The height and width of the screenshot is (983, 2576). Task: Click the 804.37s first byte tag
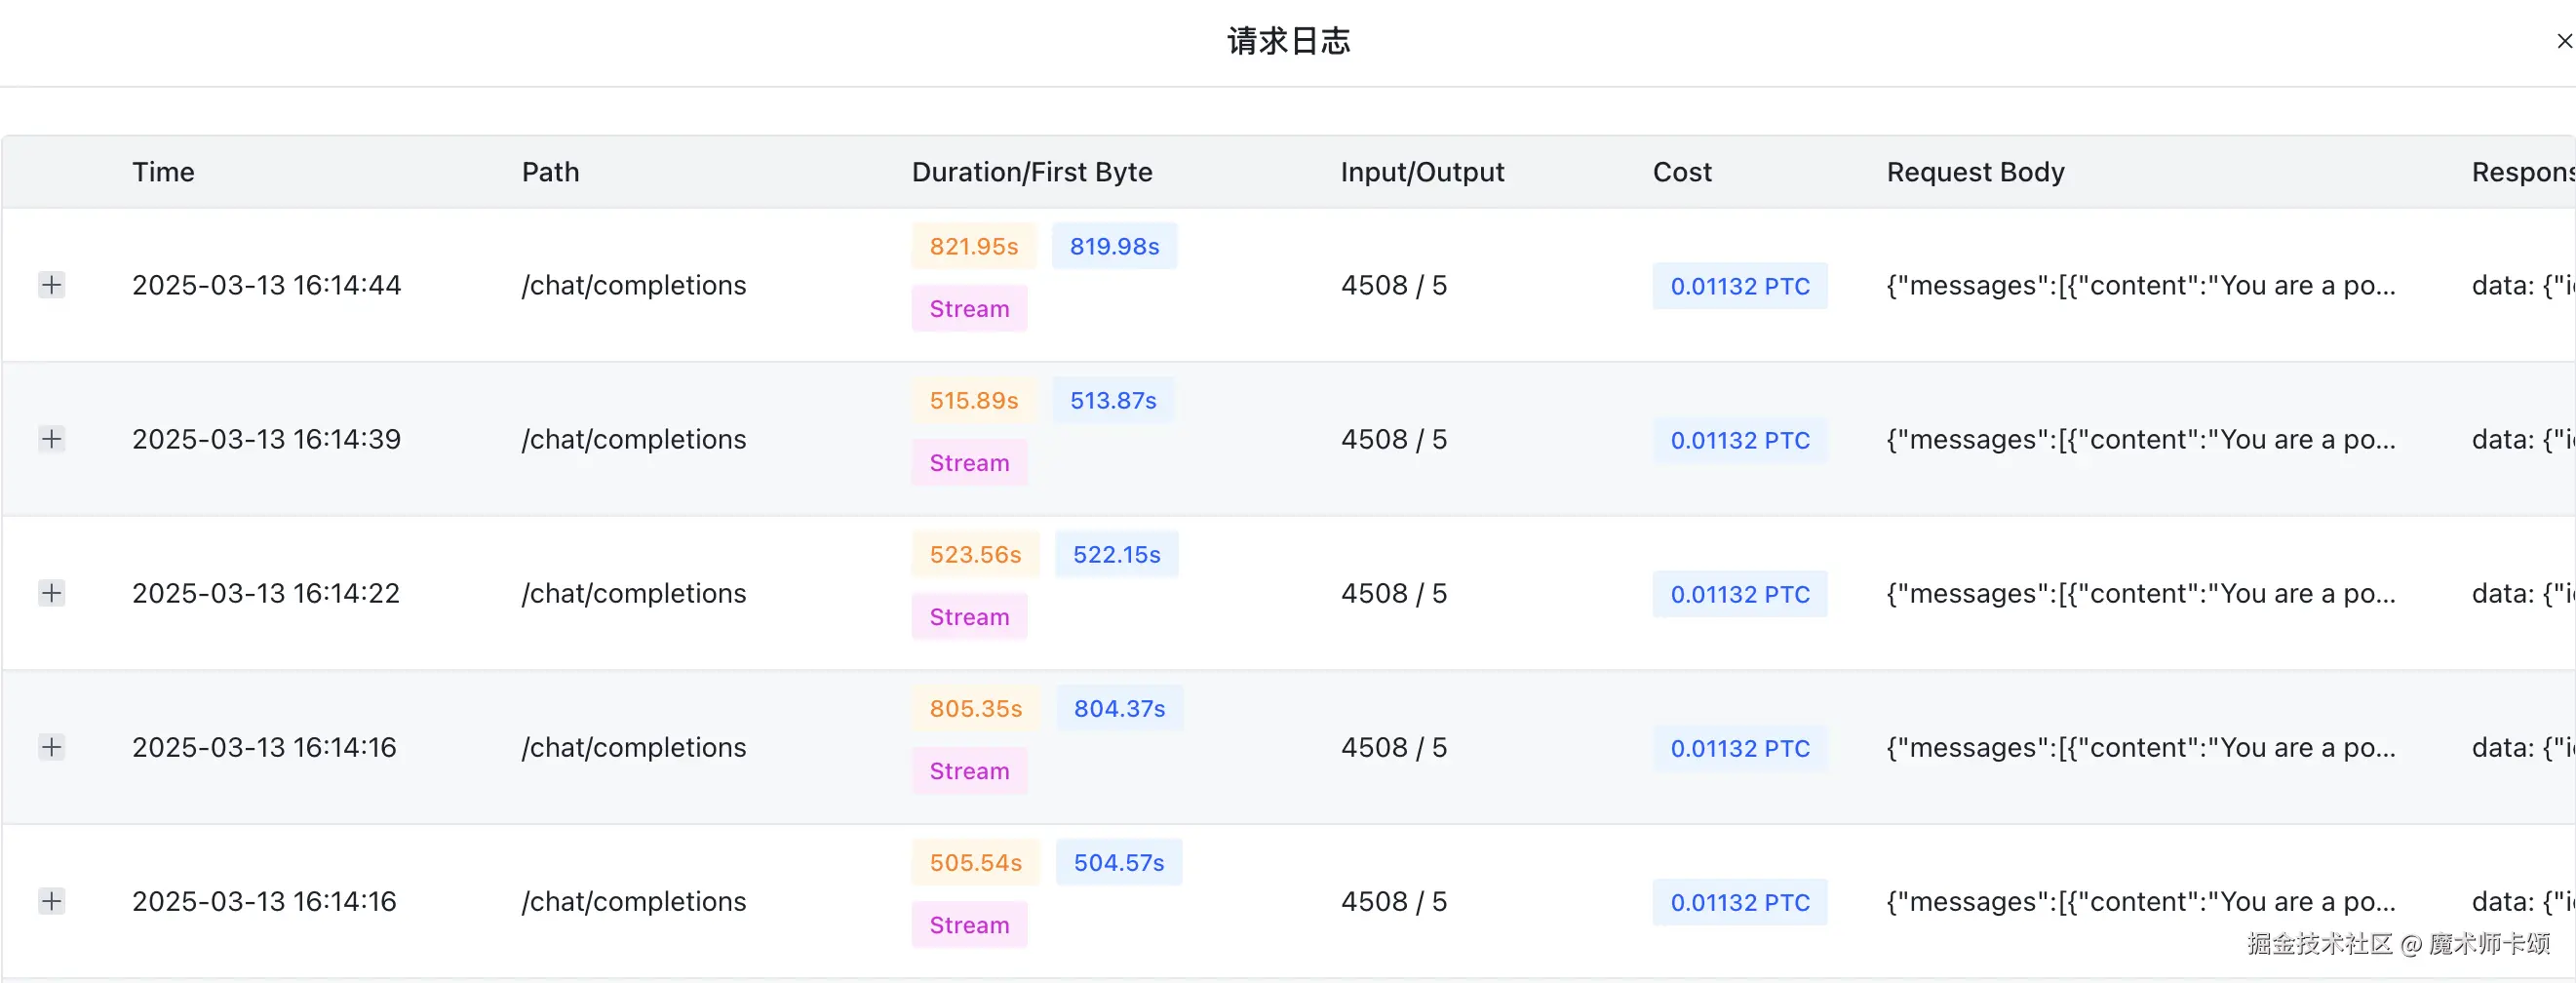[x=1119, y=708]
